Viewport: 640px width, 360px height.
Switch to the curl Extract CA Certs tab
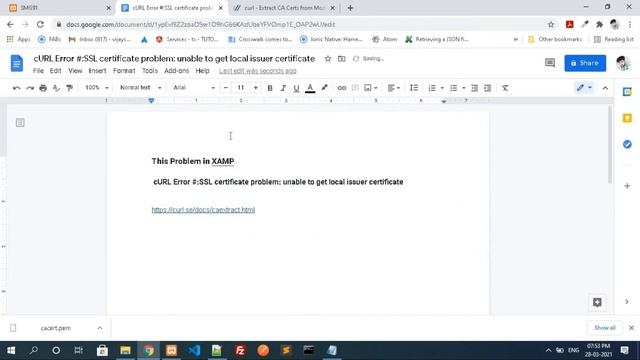coord(284,8)
